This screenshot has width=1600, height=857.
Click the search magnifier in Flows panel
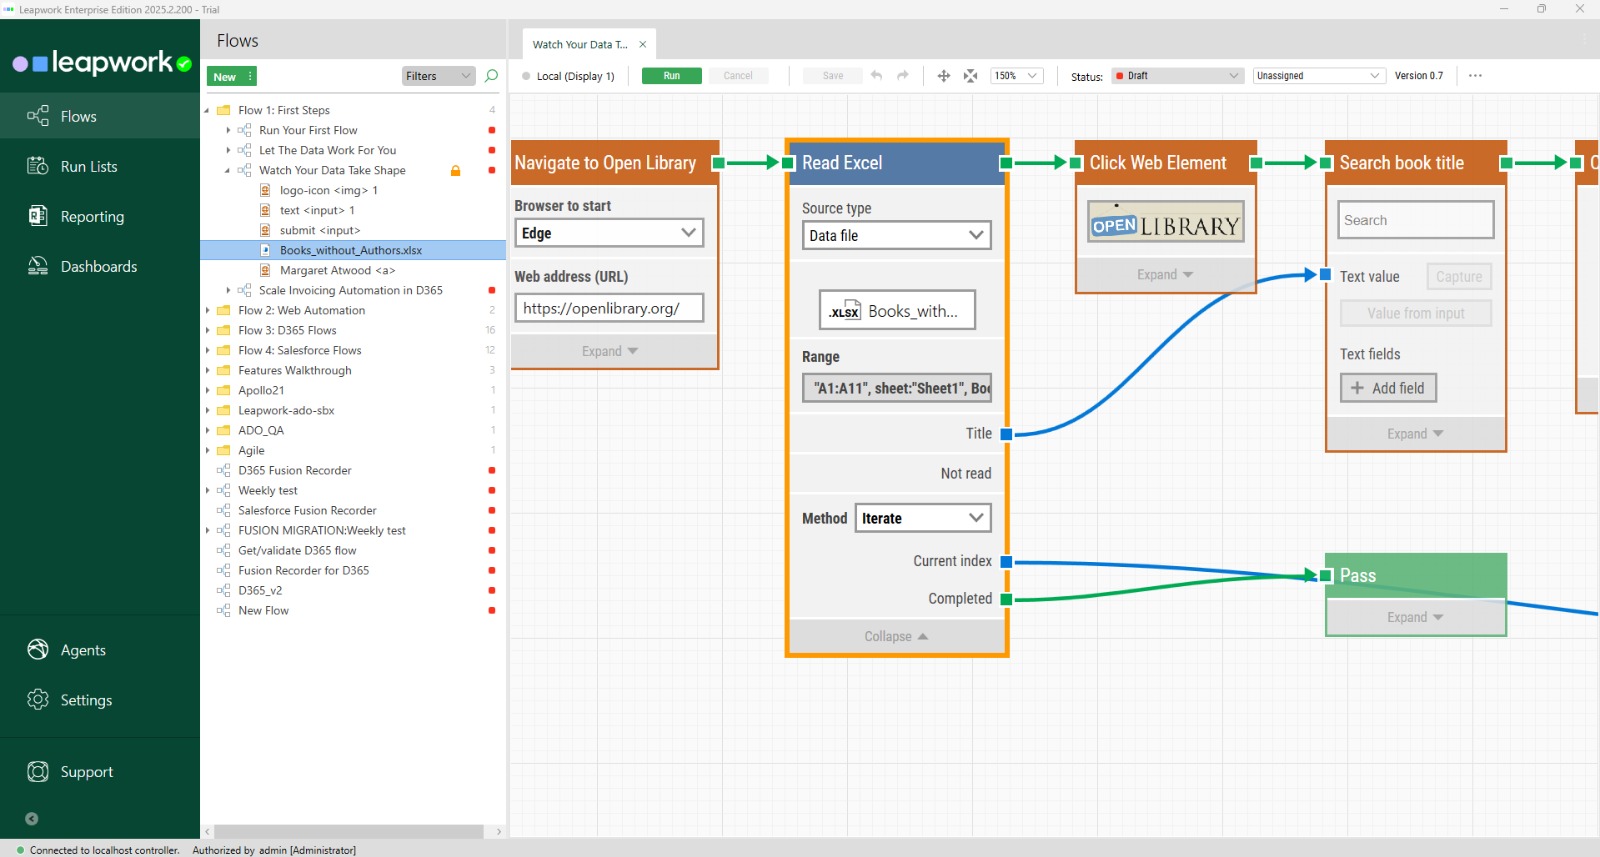[x=491, y=76]
